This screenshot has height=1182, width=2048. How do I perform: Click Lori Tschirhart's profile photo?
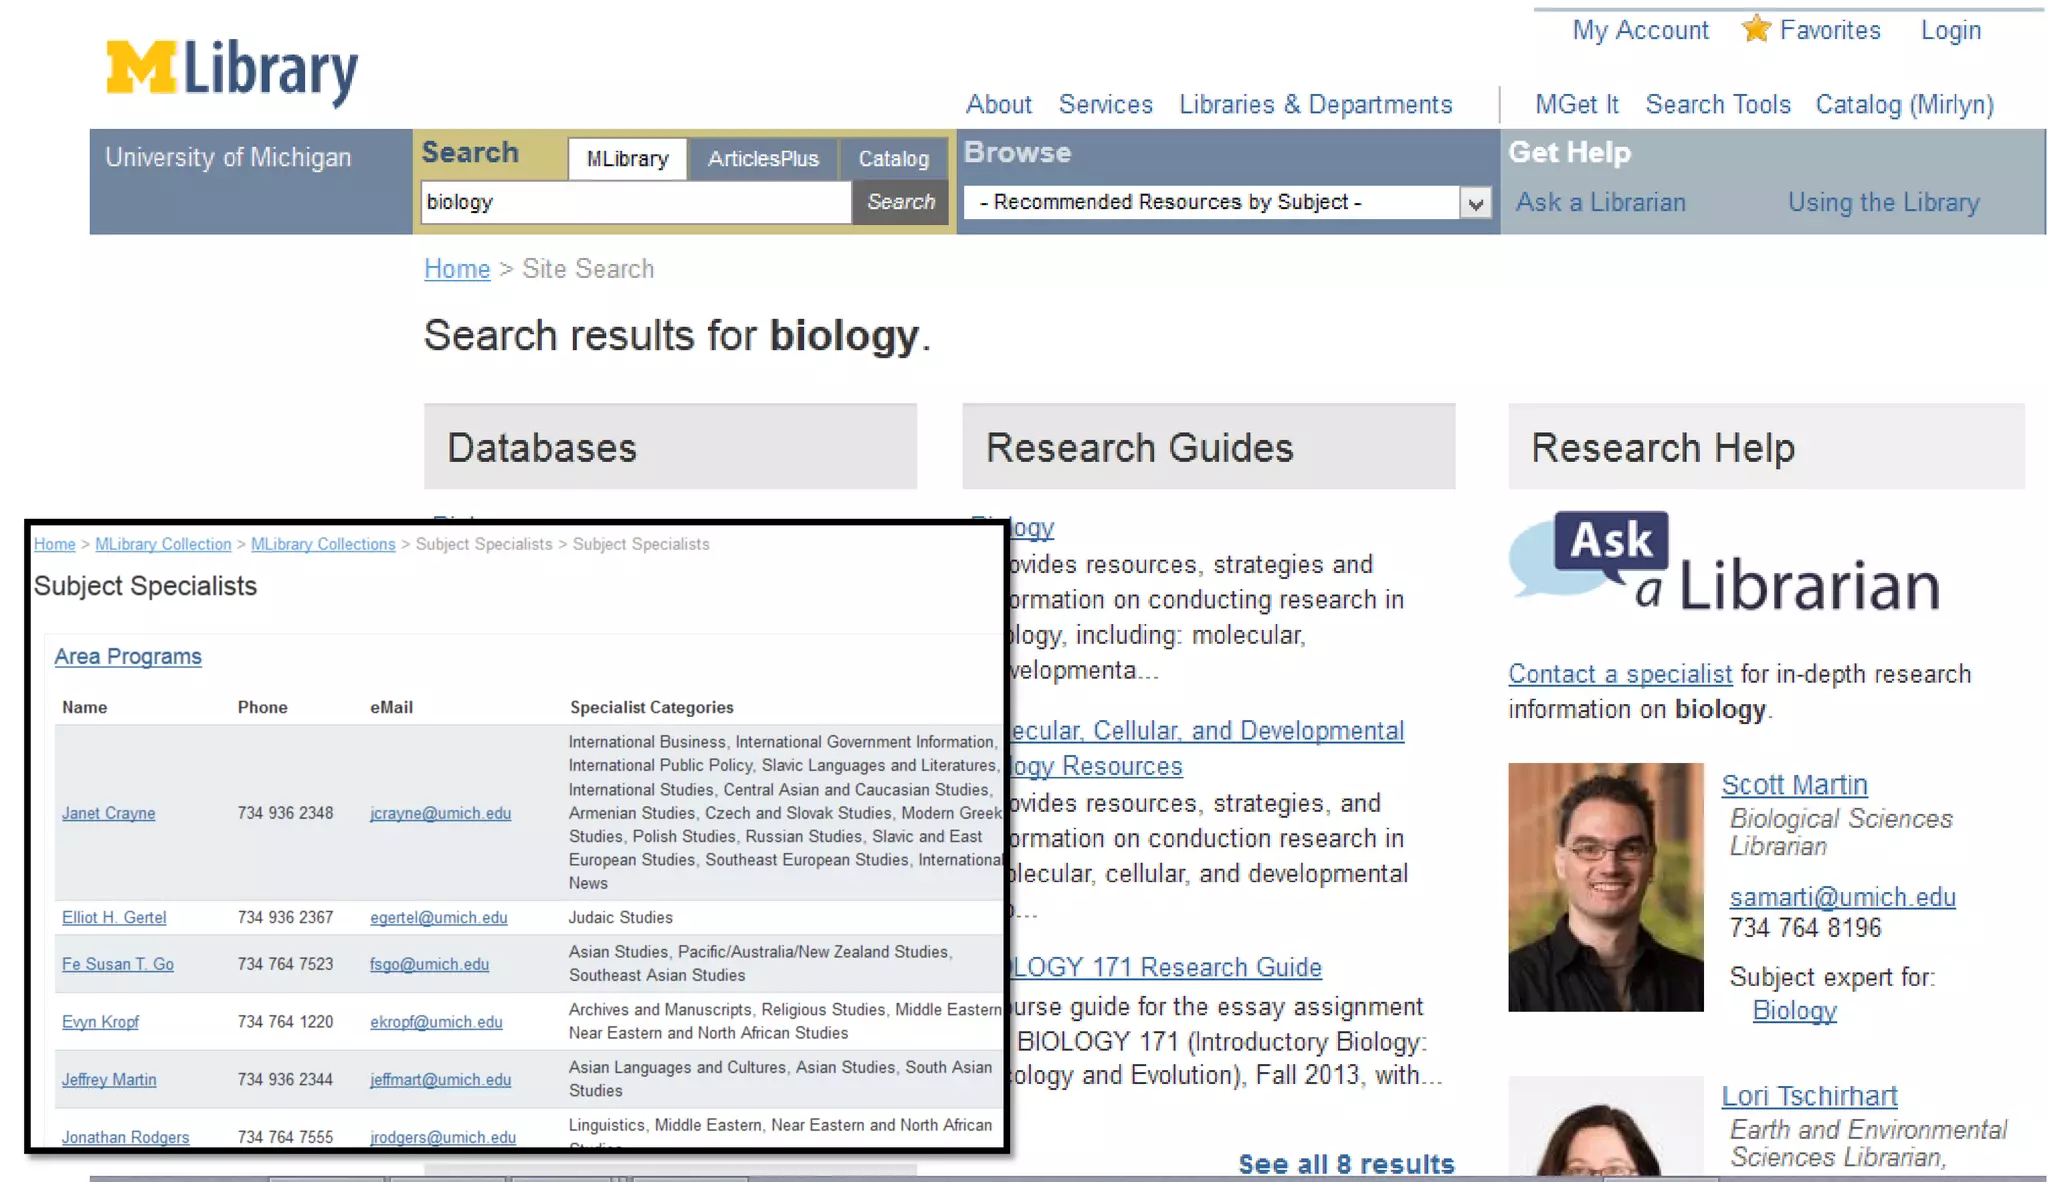point(1605,1130)
